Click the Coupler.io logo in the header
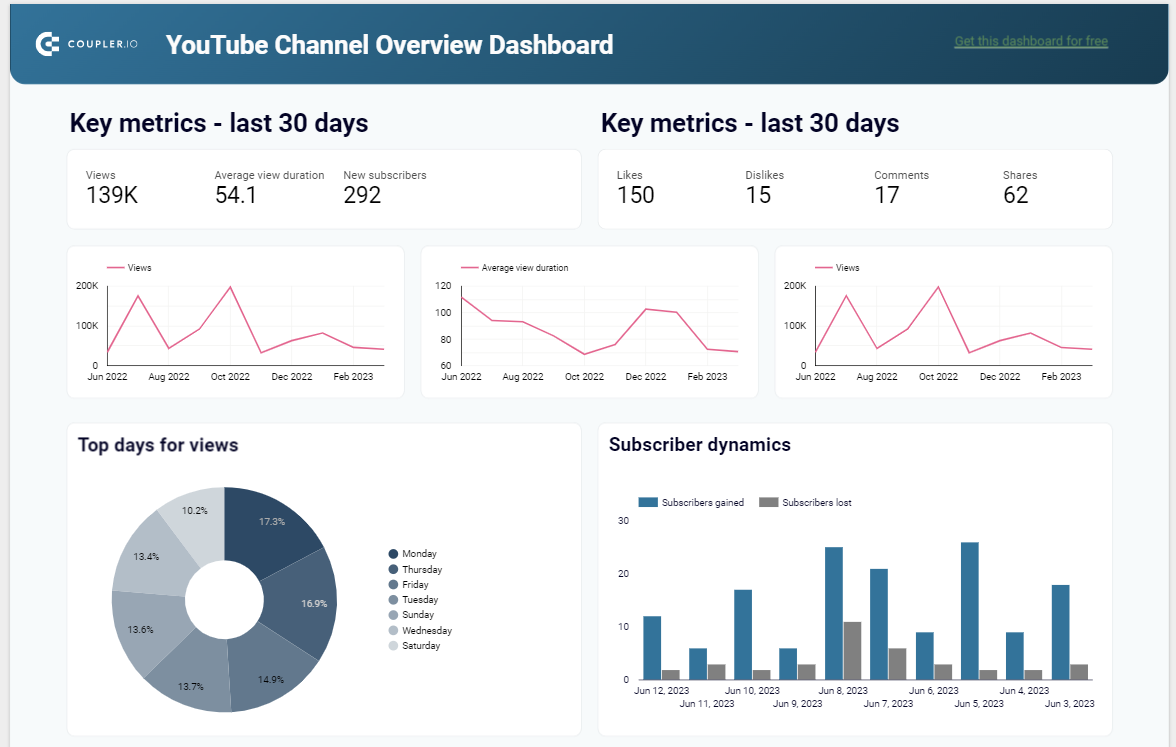The height and width of the screenshot is (747, 1176). click(89, 43)
